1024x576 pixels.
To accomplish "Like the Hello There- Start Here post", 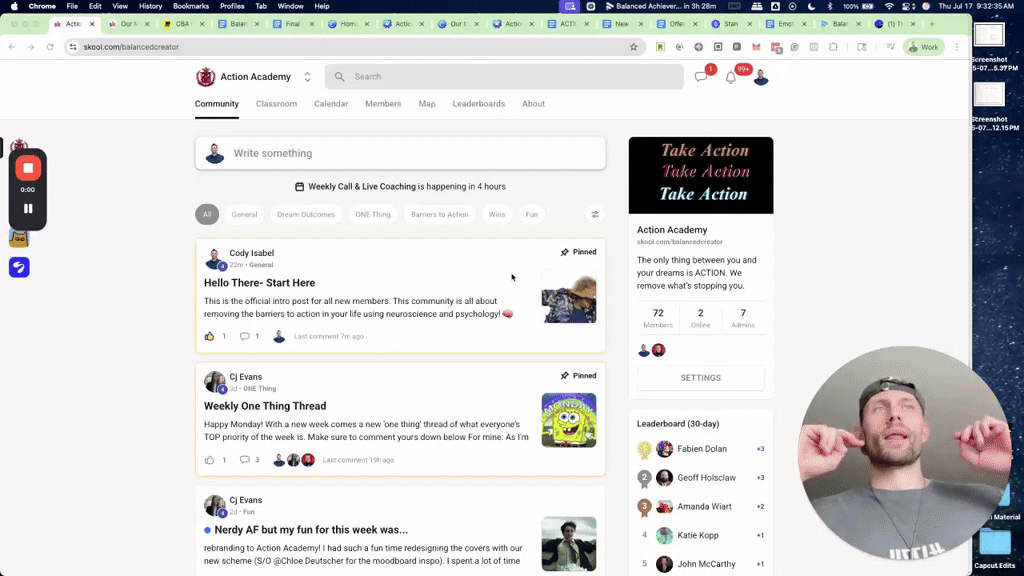I will point(210,336).
